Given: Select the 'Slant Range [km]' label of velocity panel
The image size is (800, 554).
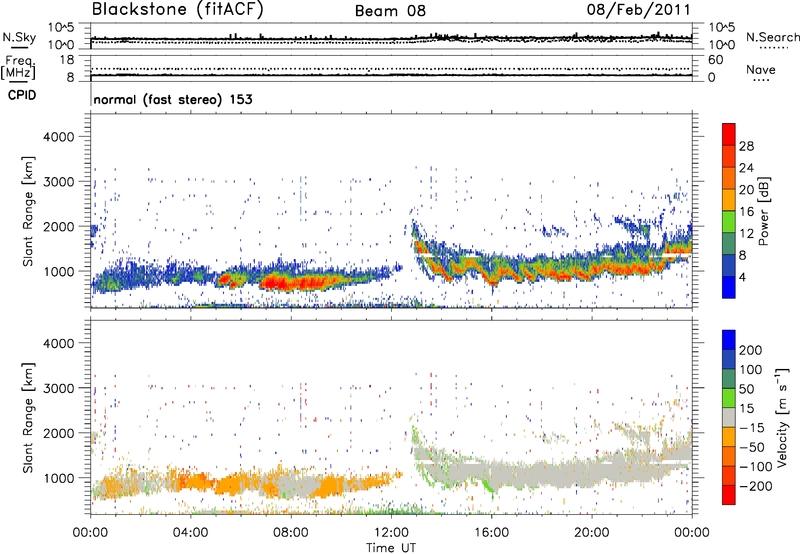Looking at the screenshot, I should 28,418.
